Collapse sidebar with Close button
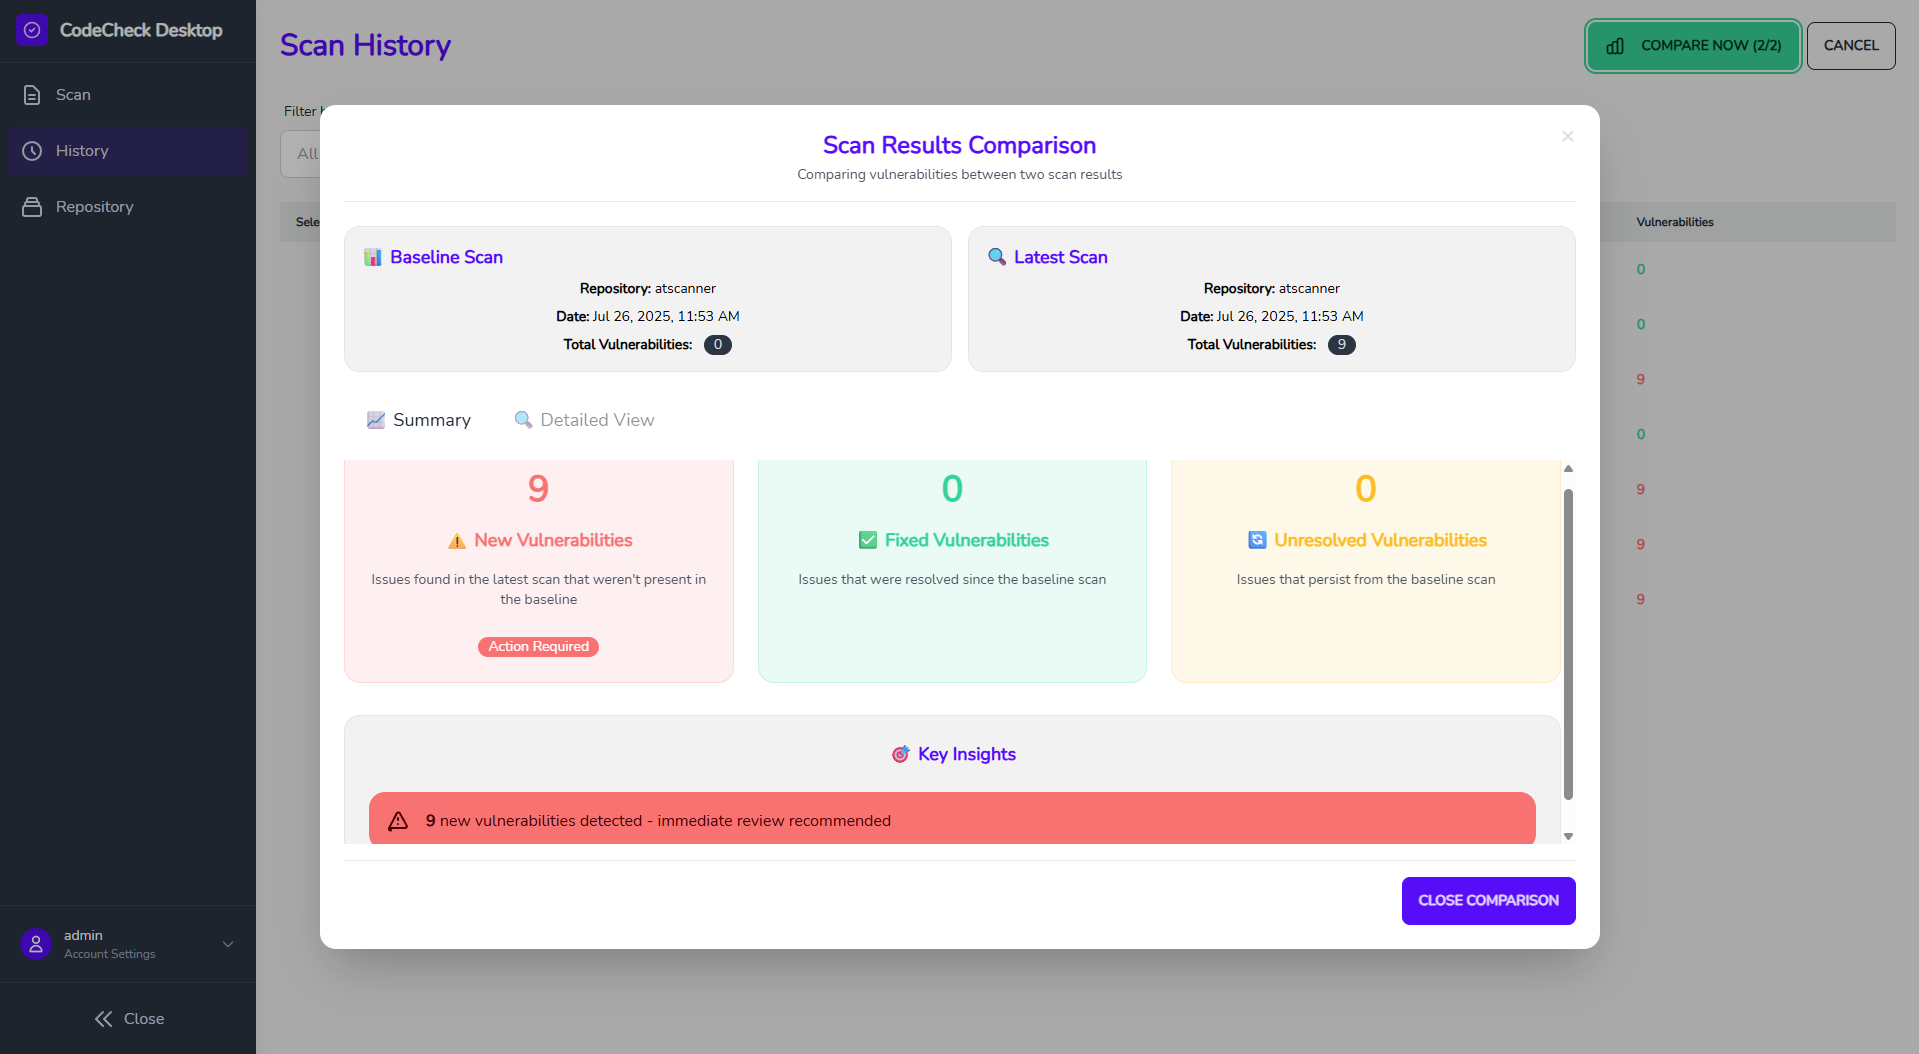 (x=128, y=1019)
